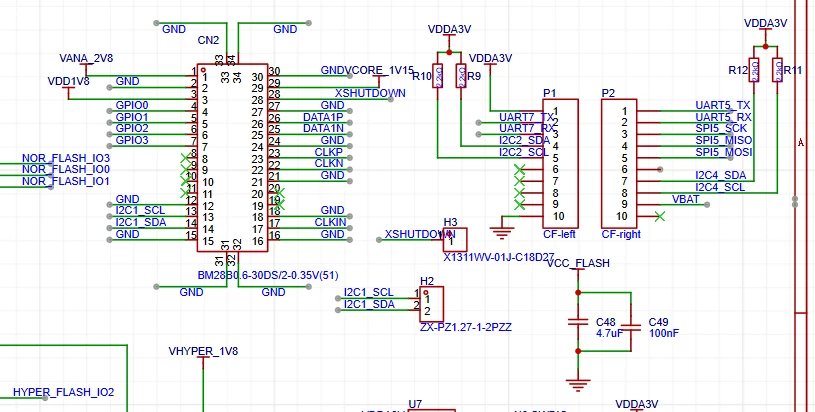Click the 4.7uF capacitor value

609,334
